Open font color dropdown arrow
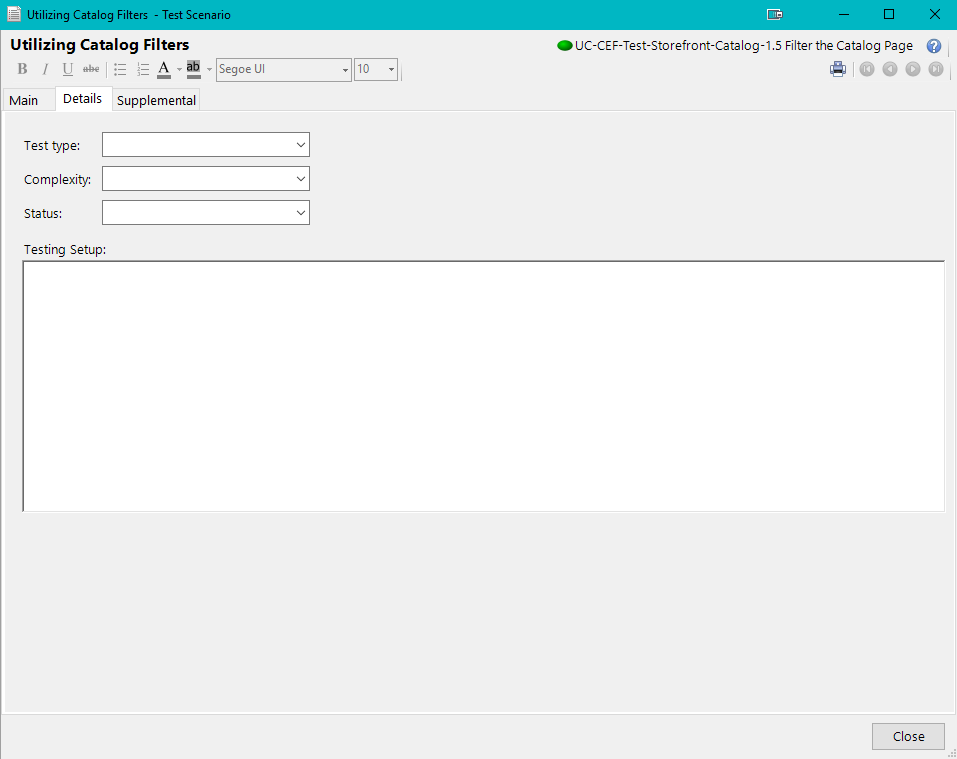957x759 pixels. click(x=179, y=70)
